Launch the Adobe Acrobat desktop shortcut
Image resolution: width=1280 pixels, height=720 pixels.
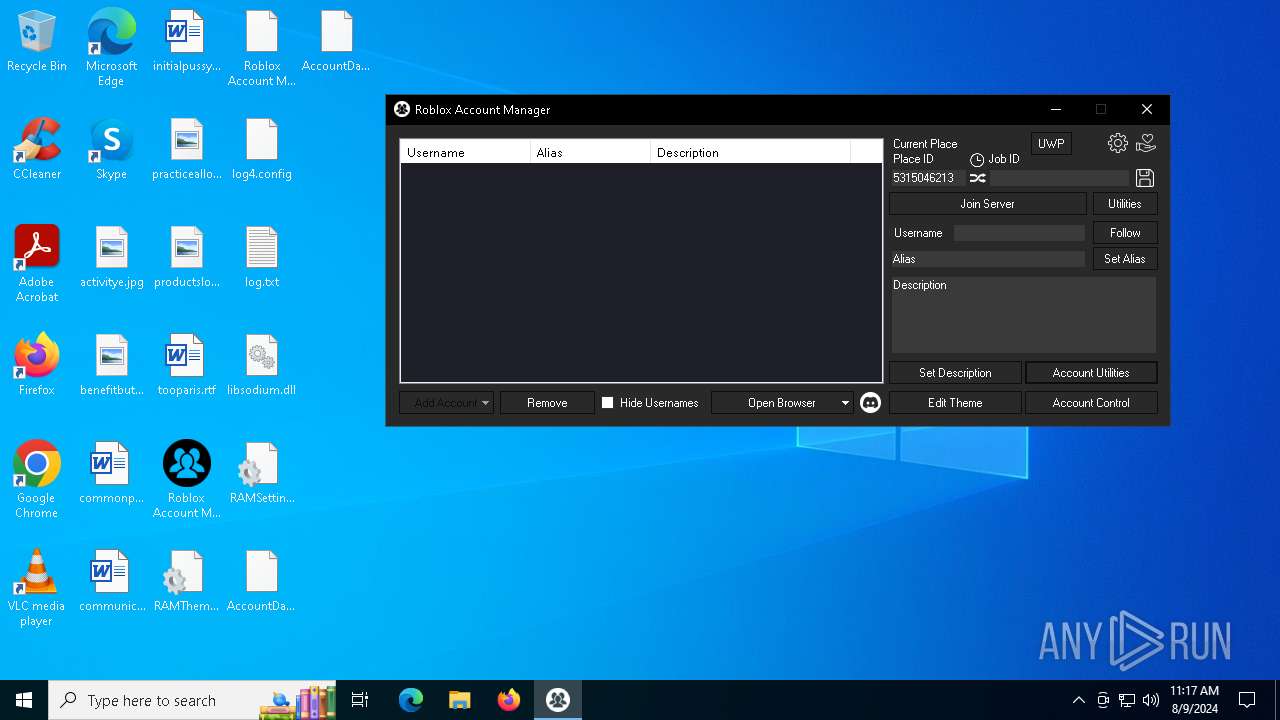click(x=37, y=264)
